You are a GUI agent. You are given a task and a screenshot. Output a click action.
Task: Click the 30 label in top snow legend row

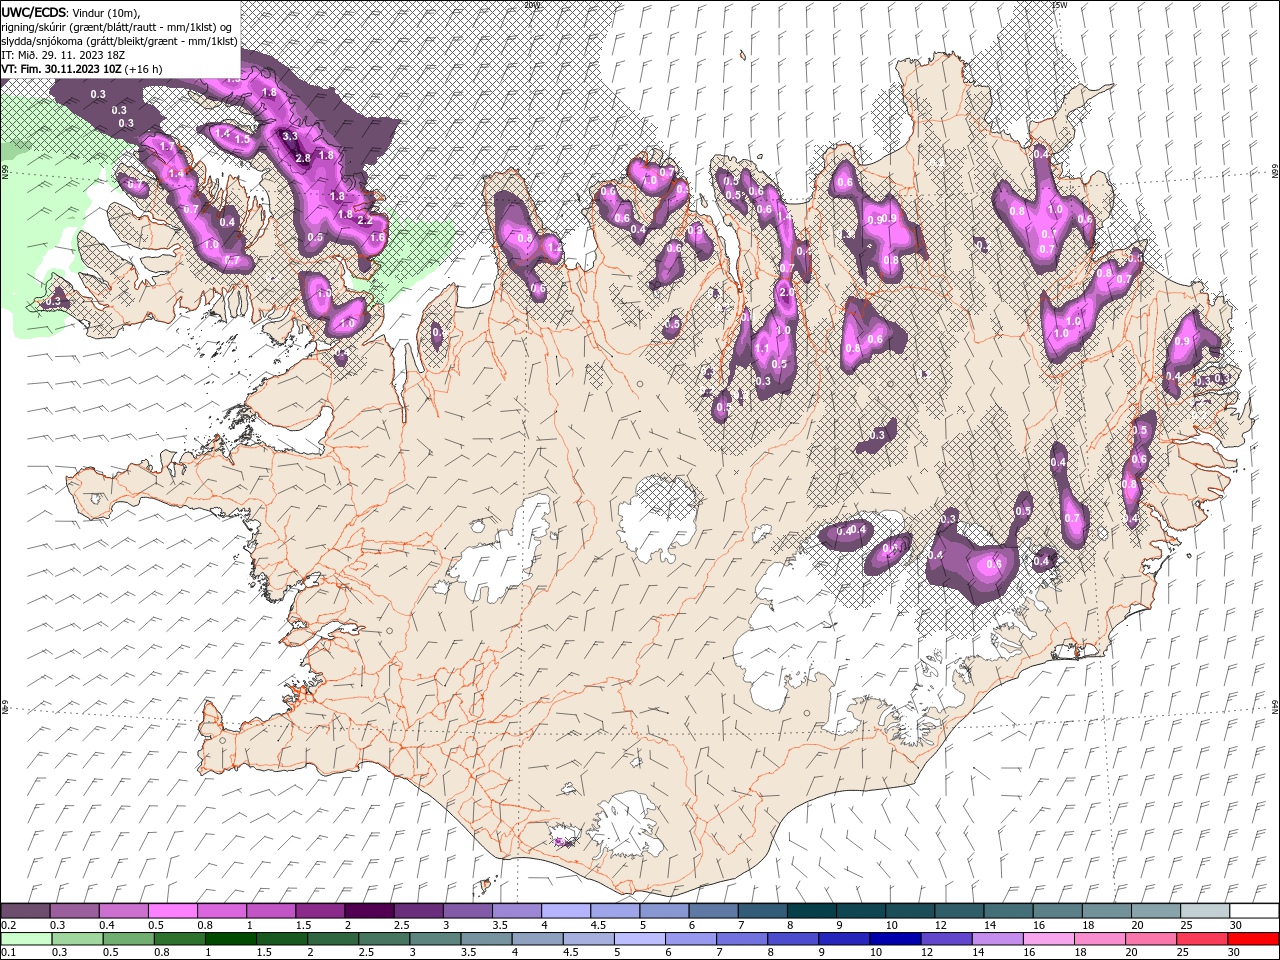1236,925
